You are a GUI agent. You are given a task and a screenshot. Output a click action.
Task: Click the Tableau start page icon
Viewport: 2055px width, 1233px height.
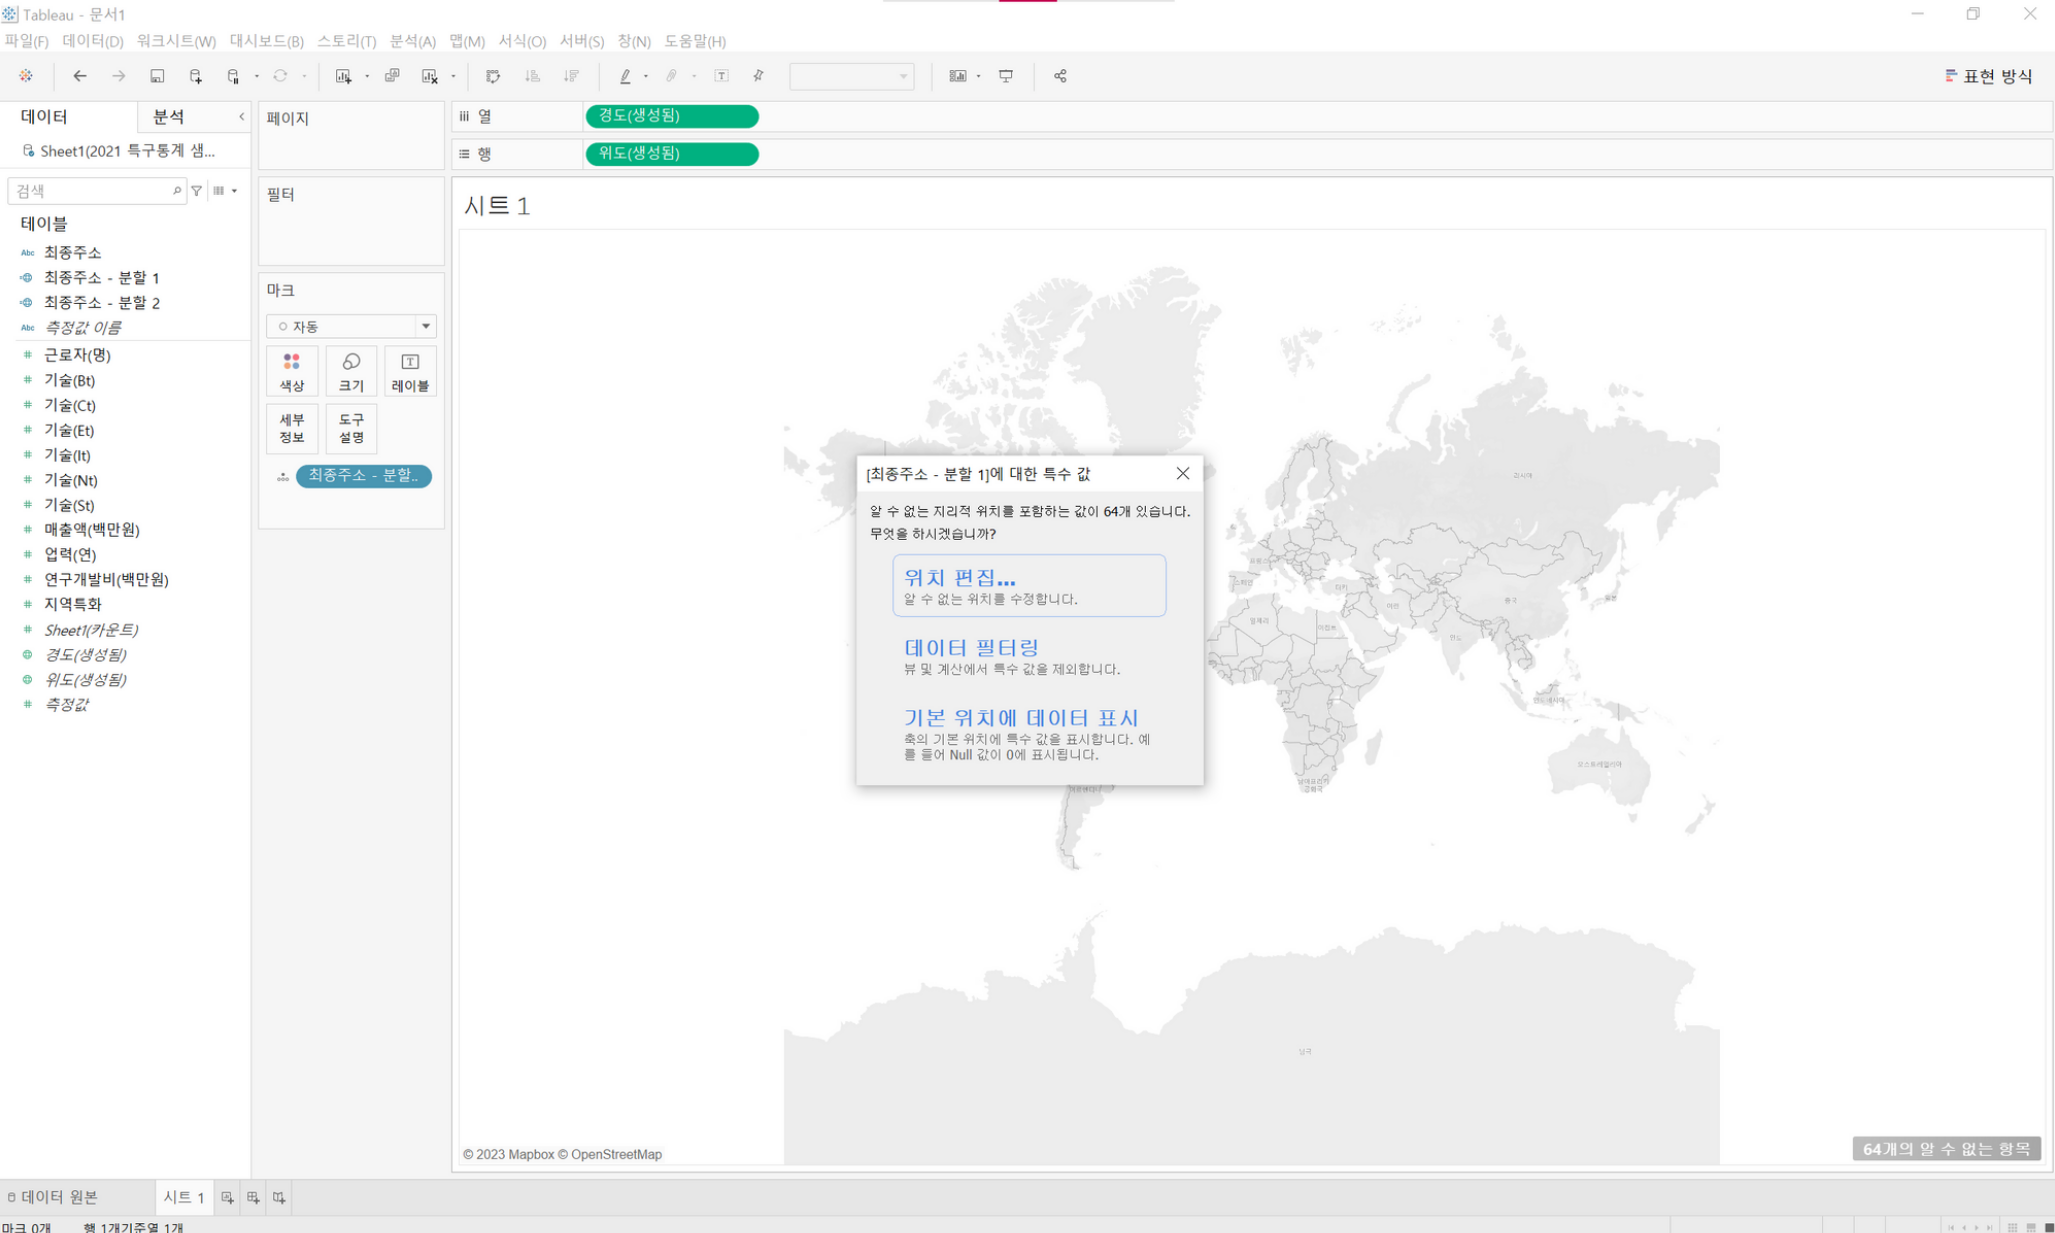point(26,76)
